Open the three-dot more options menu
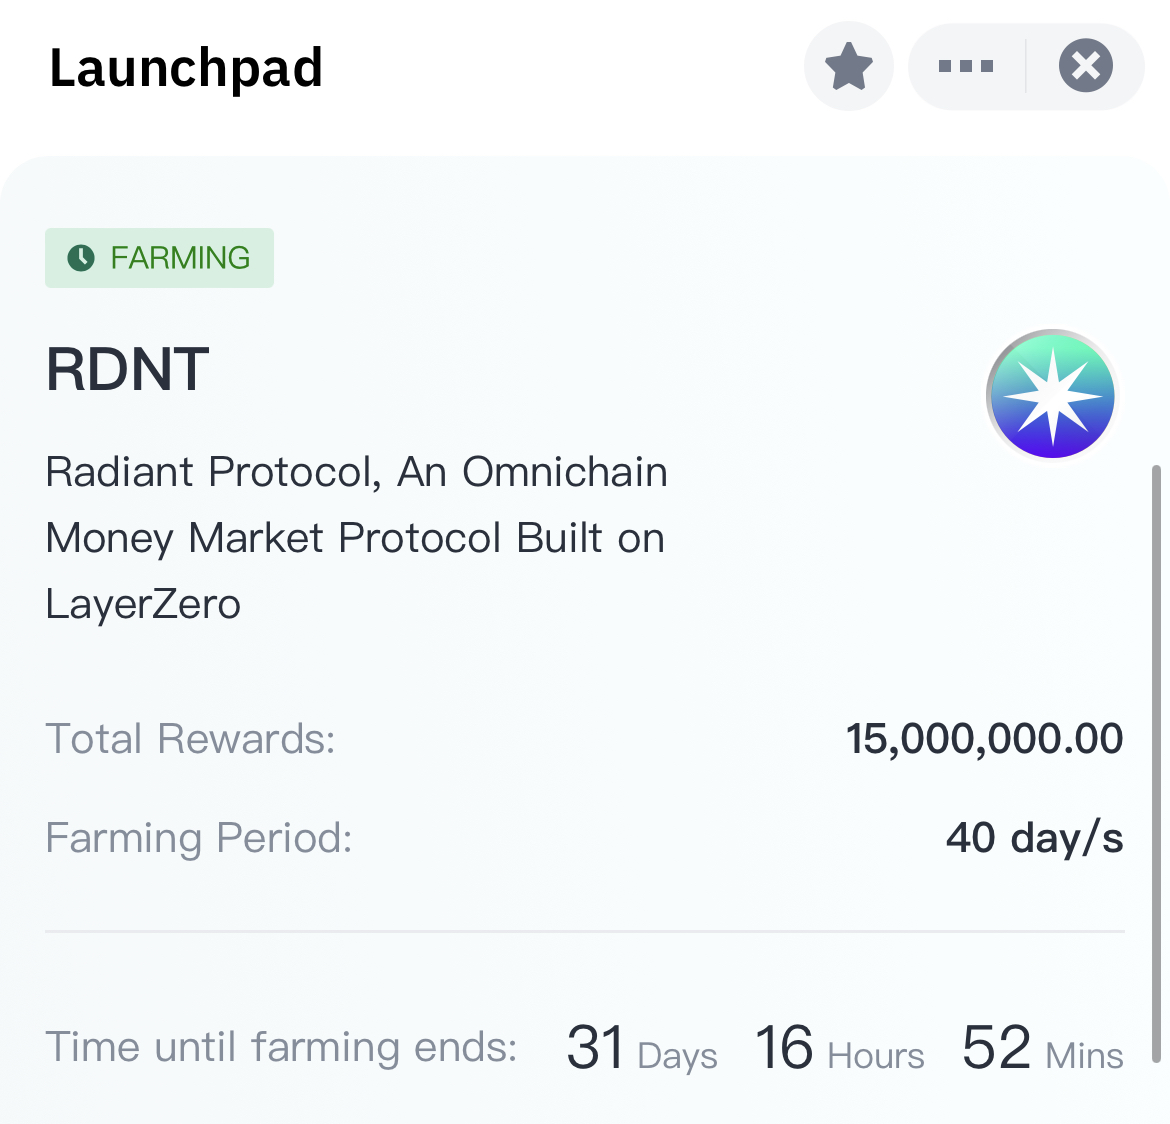The image size is (1170, 1124). [965, 67]
